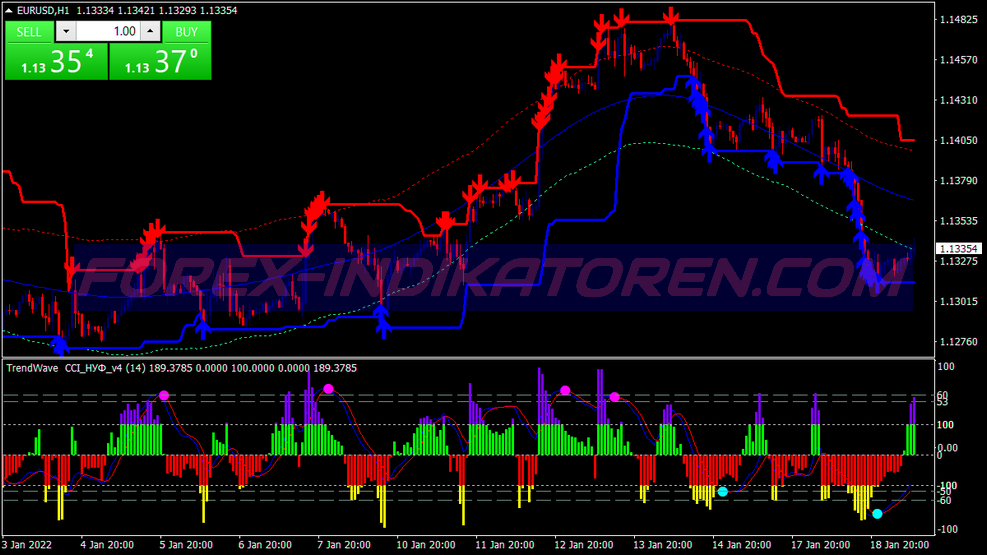Click the 1.14825 price scale label

959,20
